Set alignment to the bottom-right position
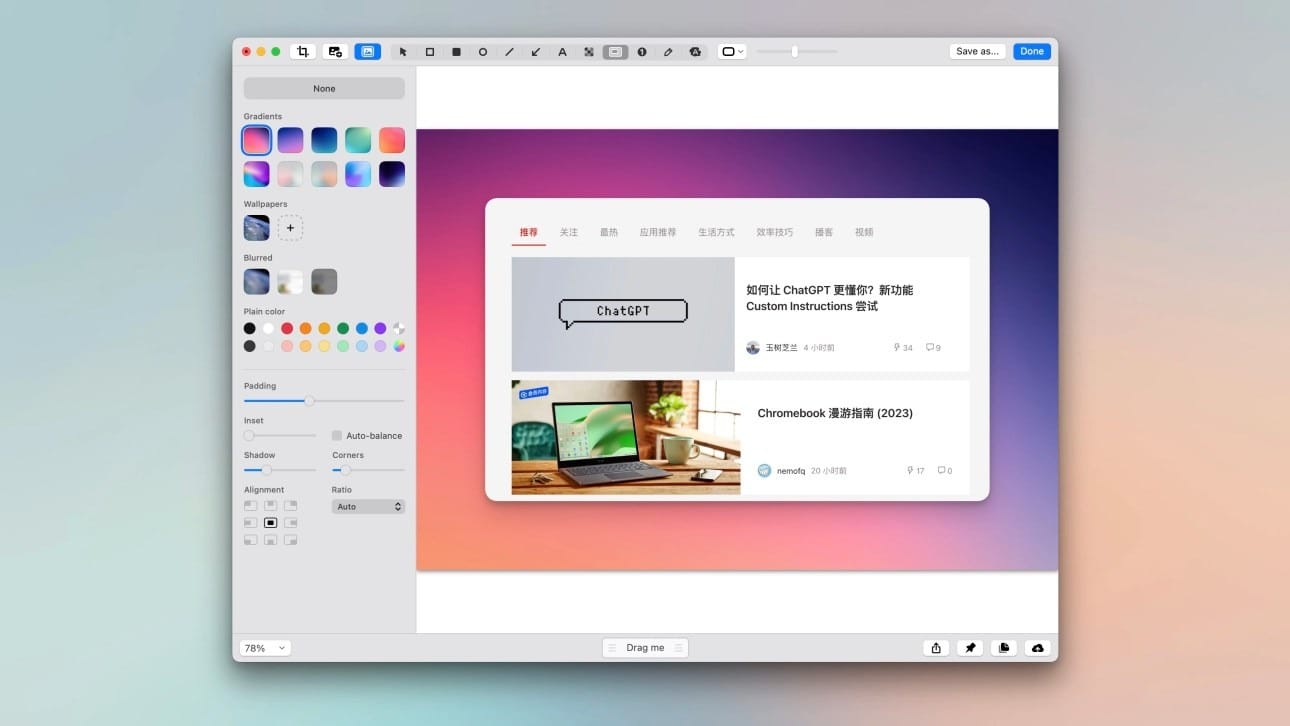This screenshot has height=726, width=1290. coord(290,540)
